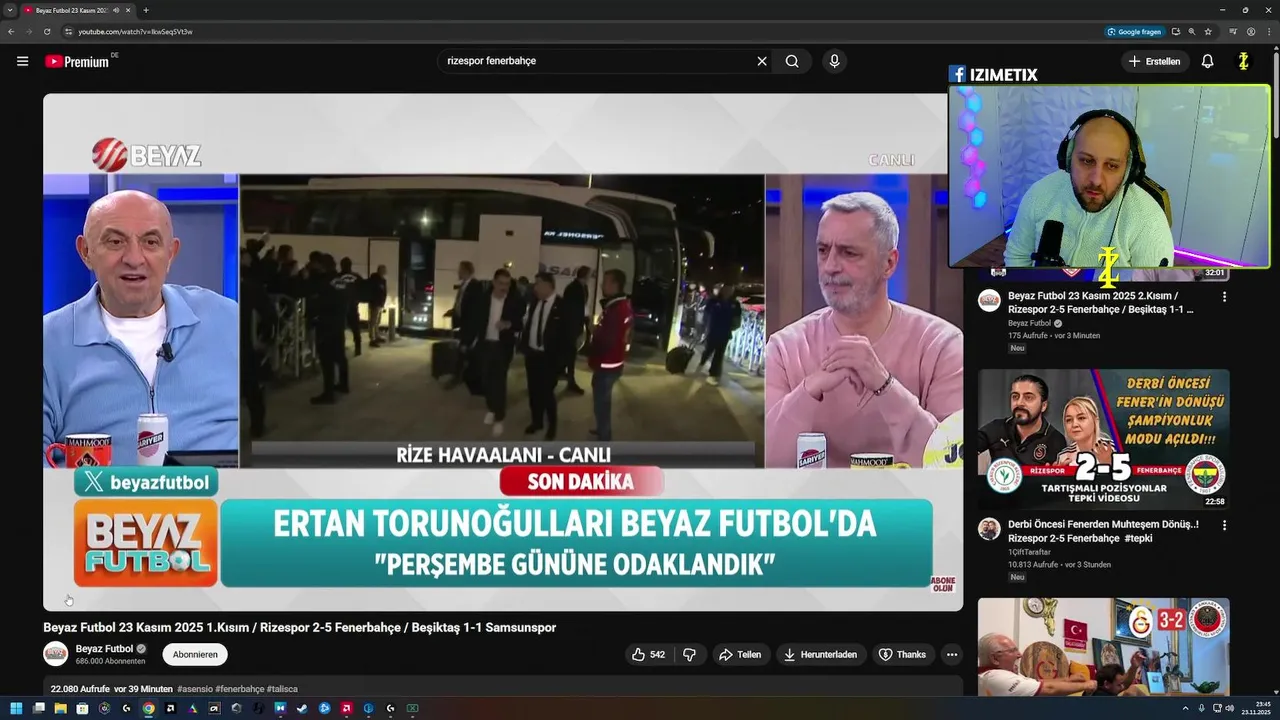Open the account avatar menu
Viewport: 1280px width, 720px height.
[1243, 61]
